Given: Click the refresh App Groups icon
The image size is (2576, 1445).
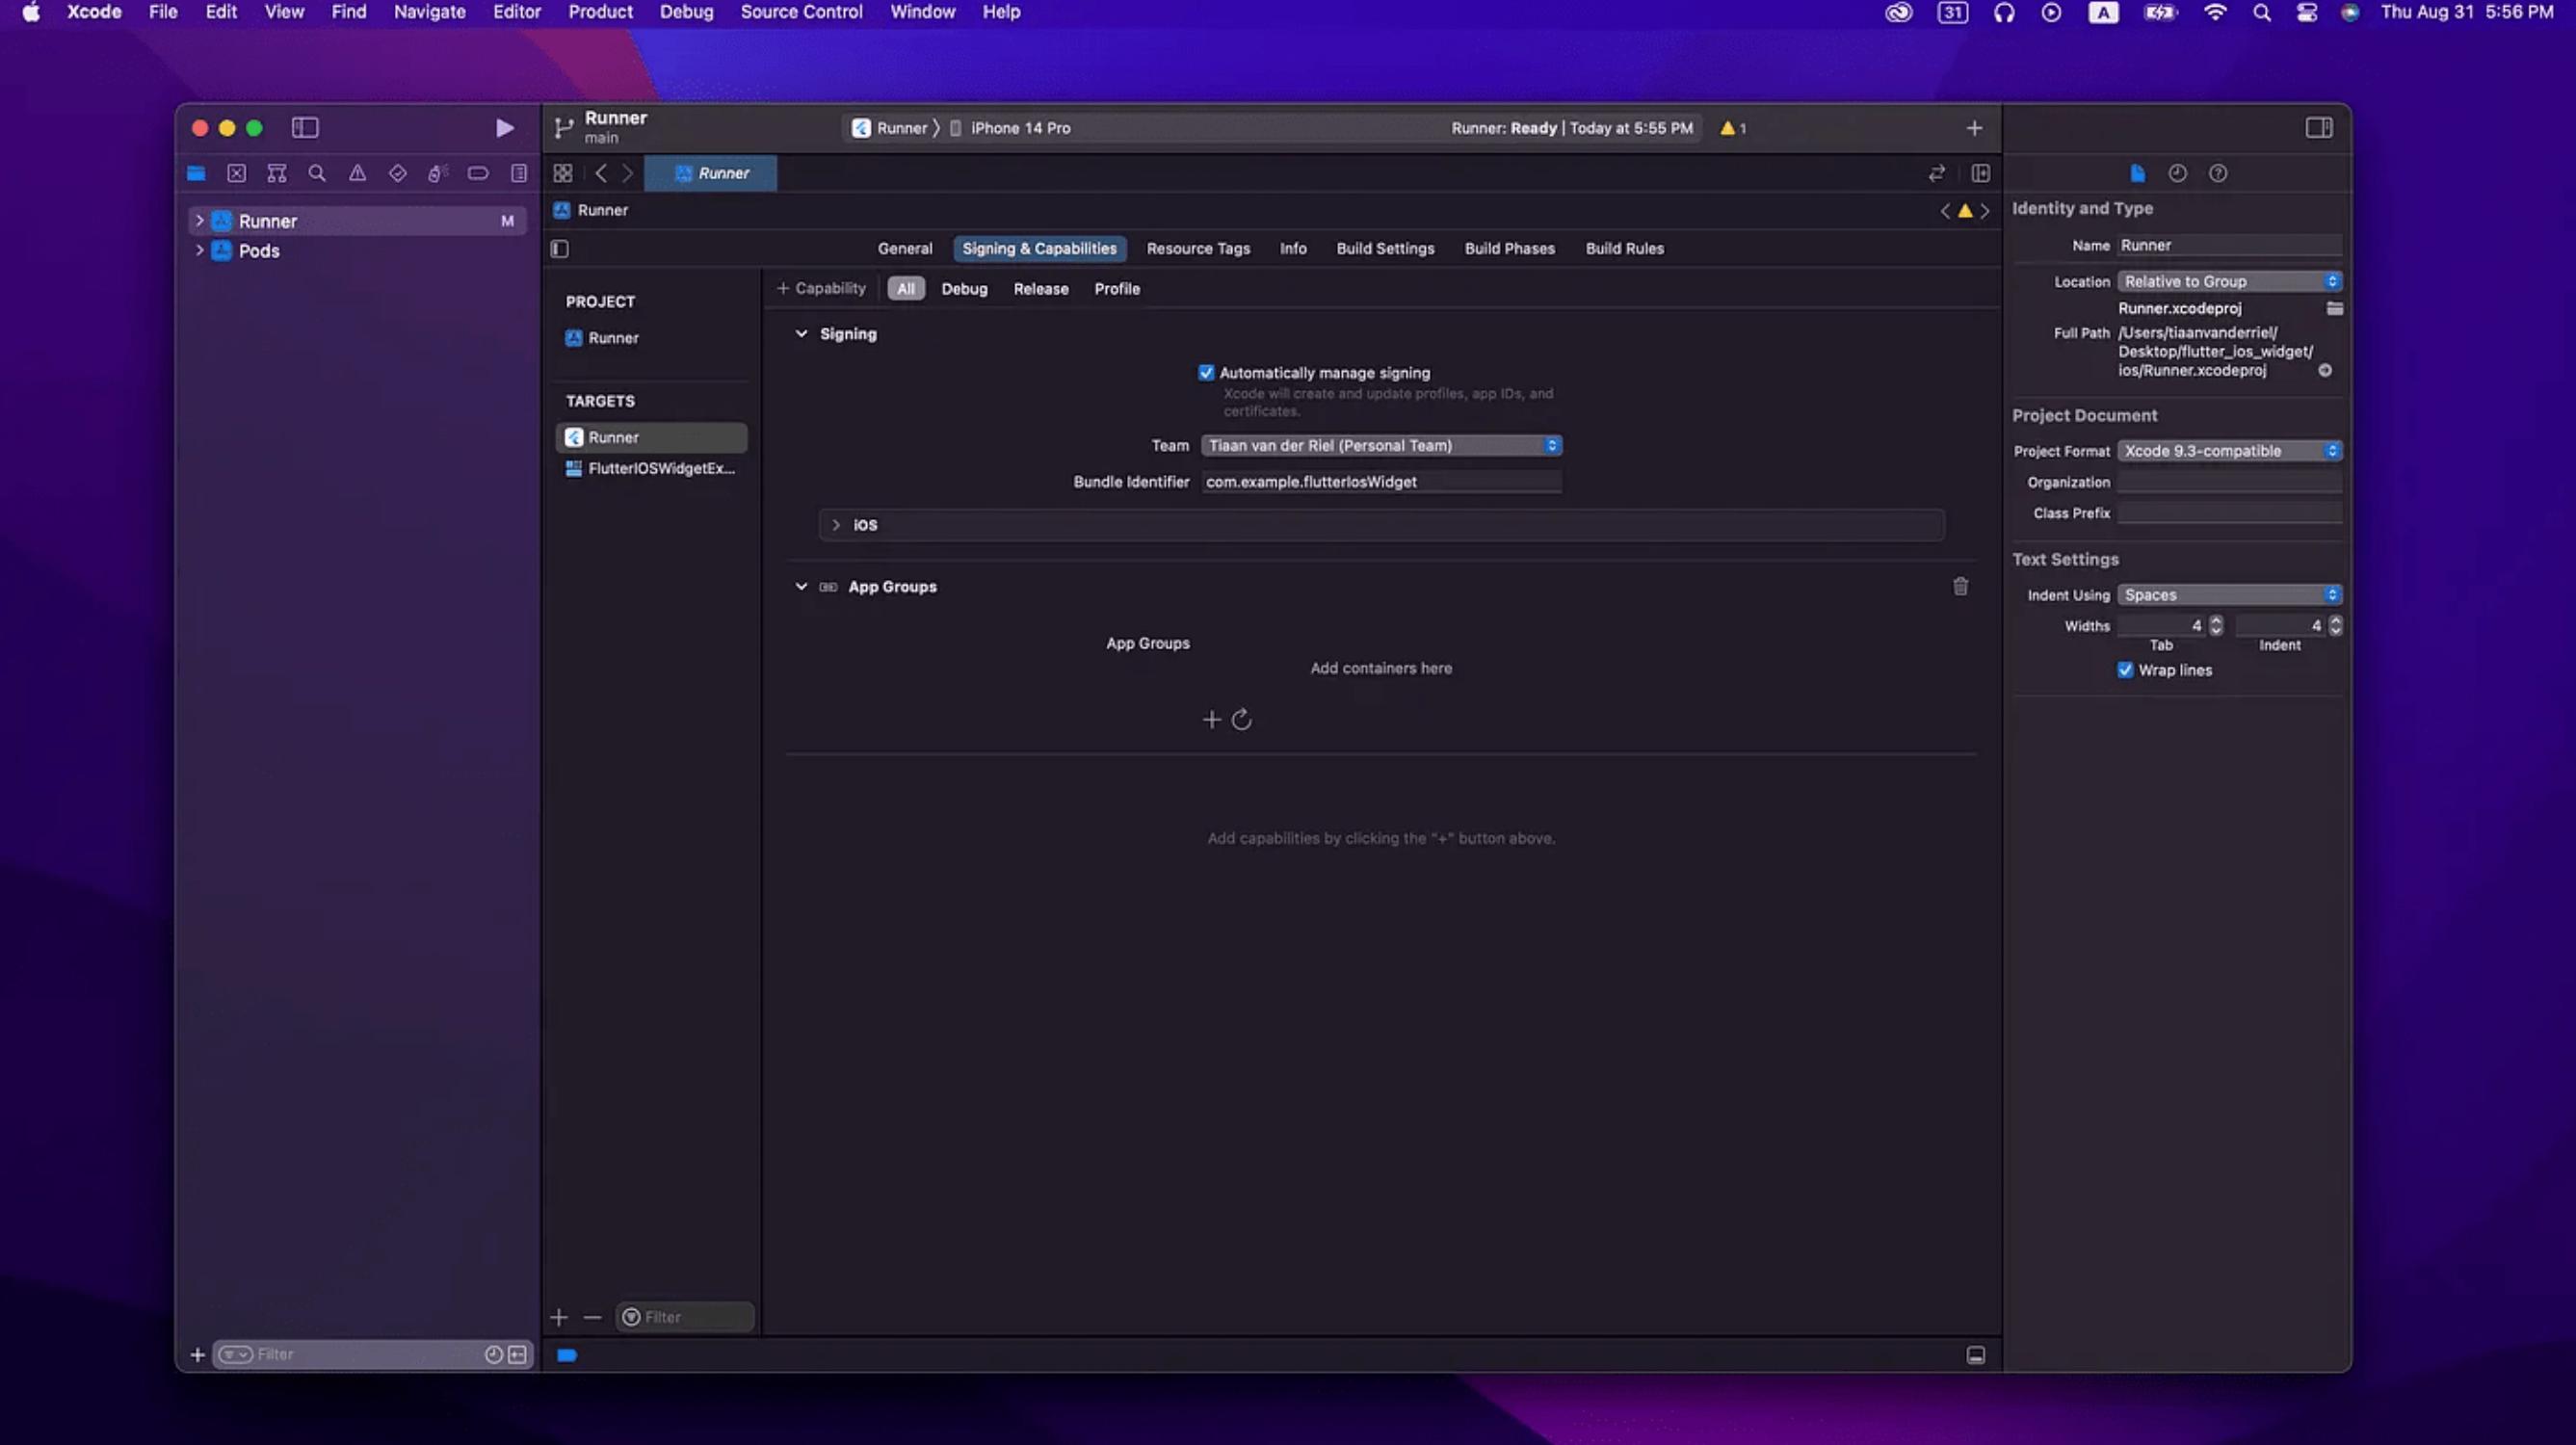Looking at the screenshot, I should (1241, 720).
